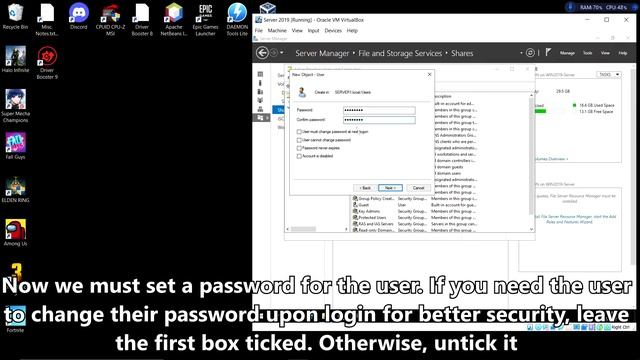
Task: Click 'File and Storage Services' breadcrumb
Action: tap(400, 53)
